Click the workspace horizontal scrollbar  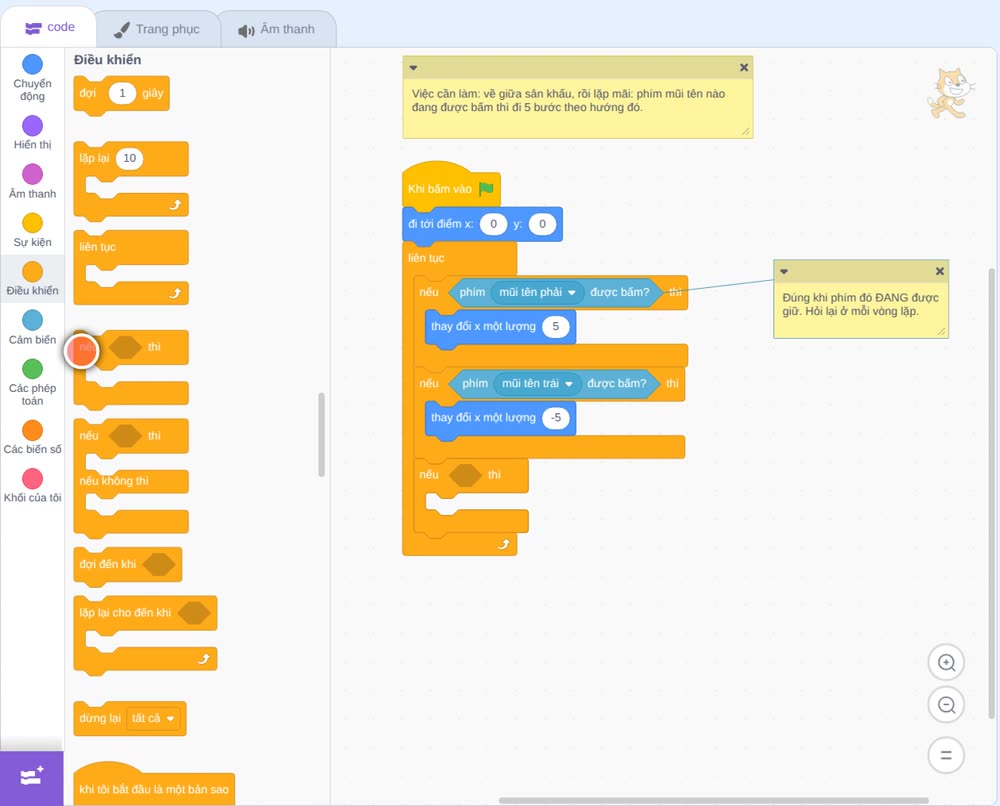(x=714, y=800)
